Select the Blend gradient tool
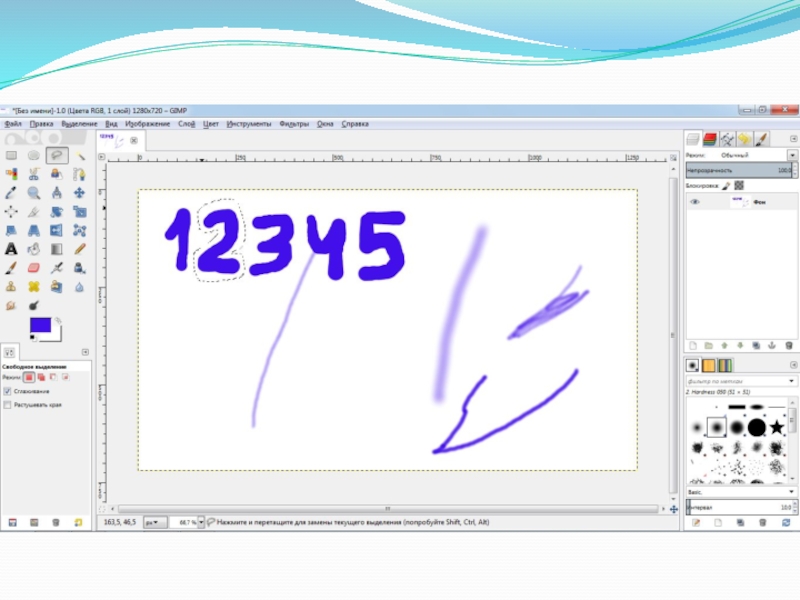Screen dimensions: 800x600 click(57, 249)
